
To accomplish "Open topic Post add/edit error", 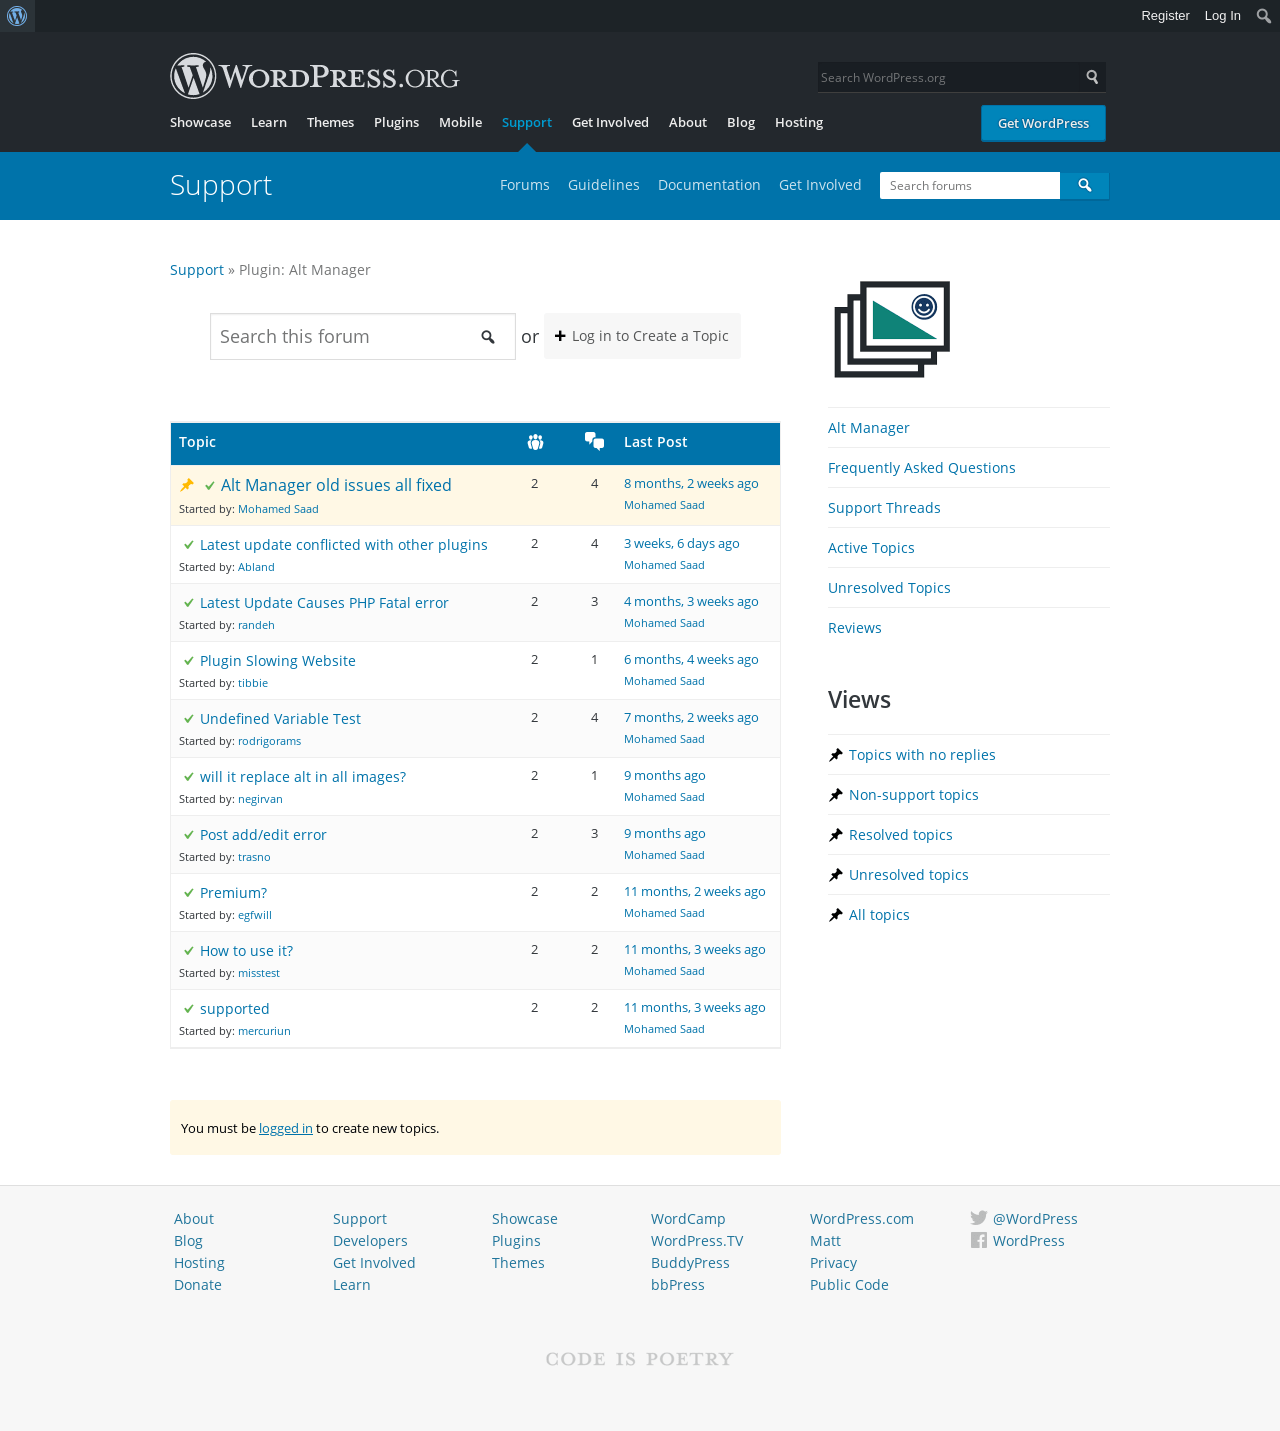I will [x=263, y=835].
